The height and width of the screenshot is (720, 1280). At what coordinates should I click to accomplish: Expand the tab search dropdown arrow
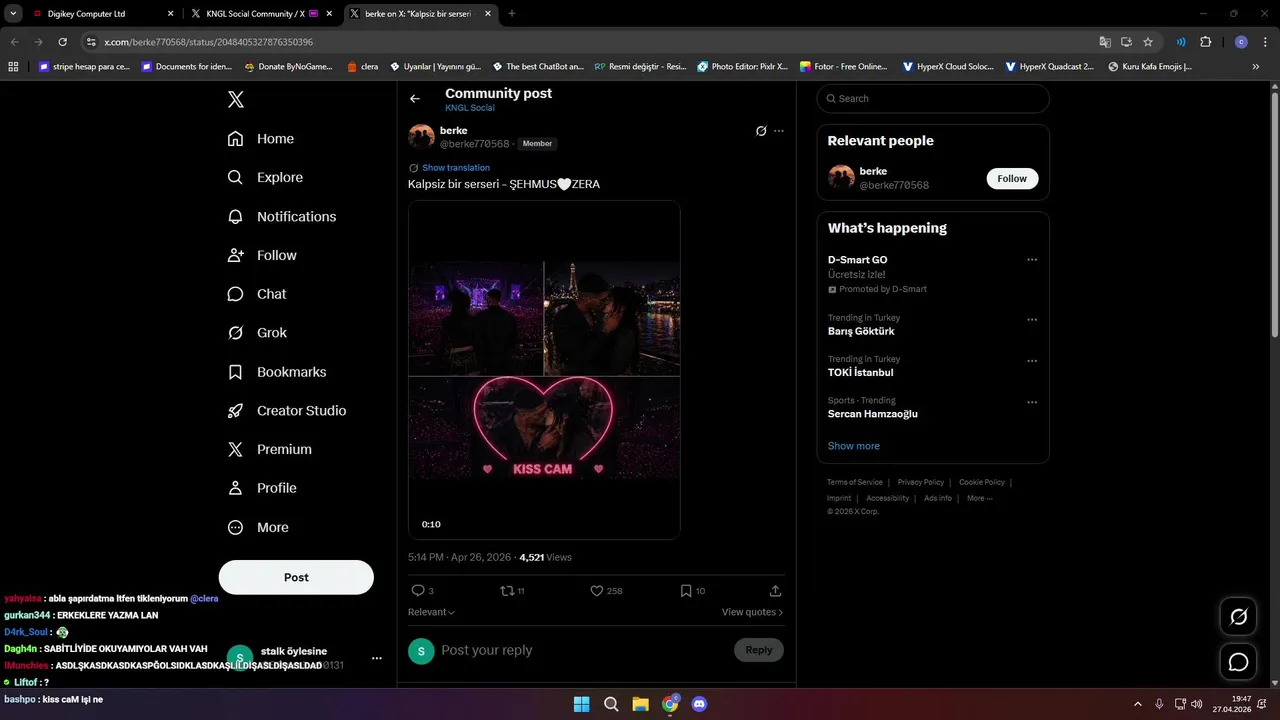pyautogui.click(x=14, y=14)
